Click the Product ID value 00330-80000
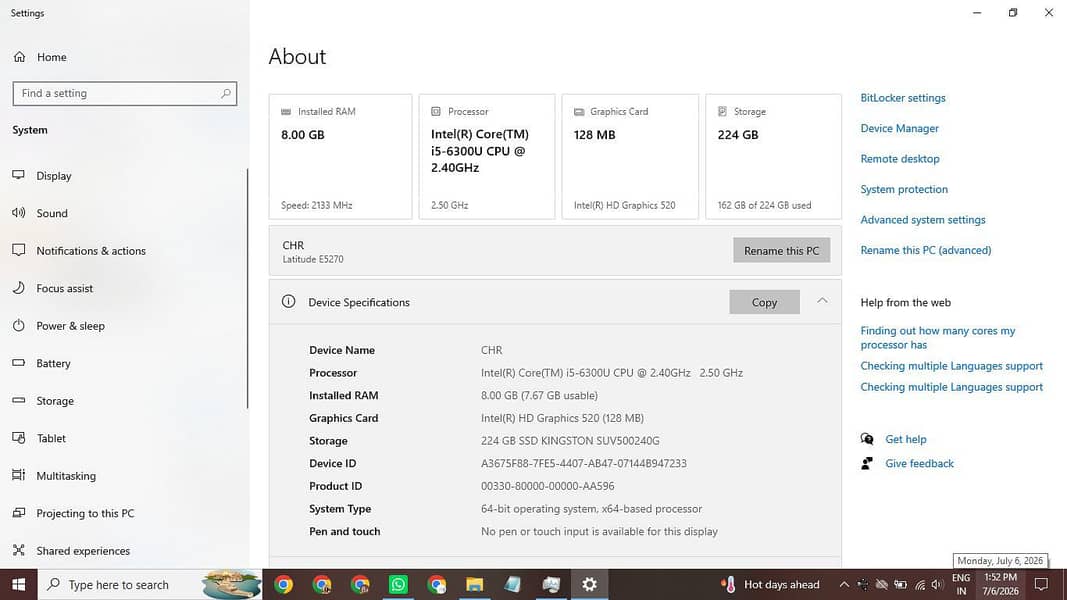Viewport: 1067px width, 600px height. click(x=547, y=486)
